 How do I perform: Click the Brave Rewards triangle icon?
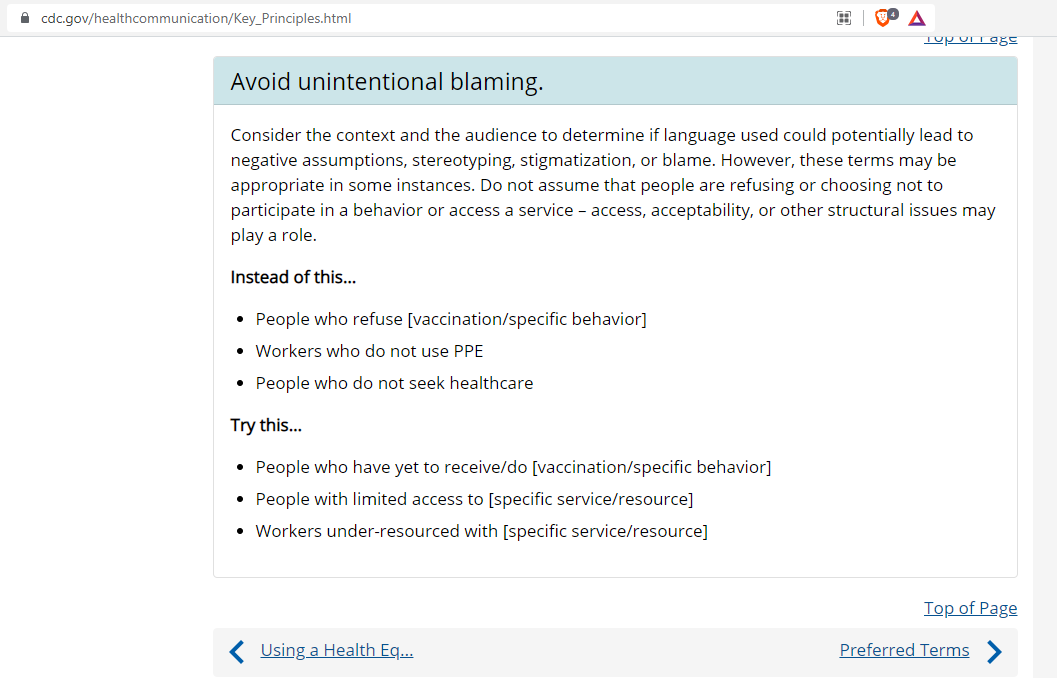(x=917, y=18)
